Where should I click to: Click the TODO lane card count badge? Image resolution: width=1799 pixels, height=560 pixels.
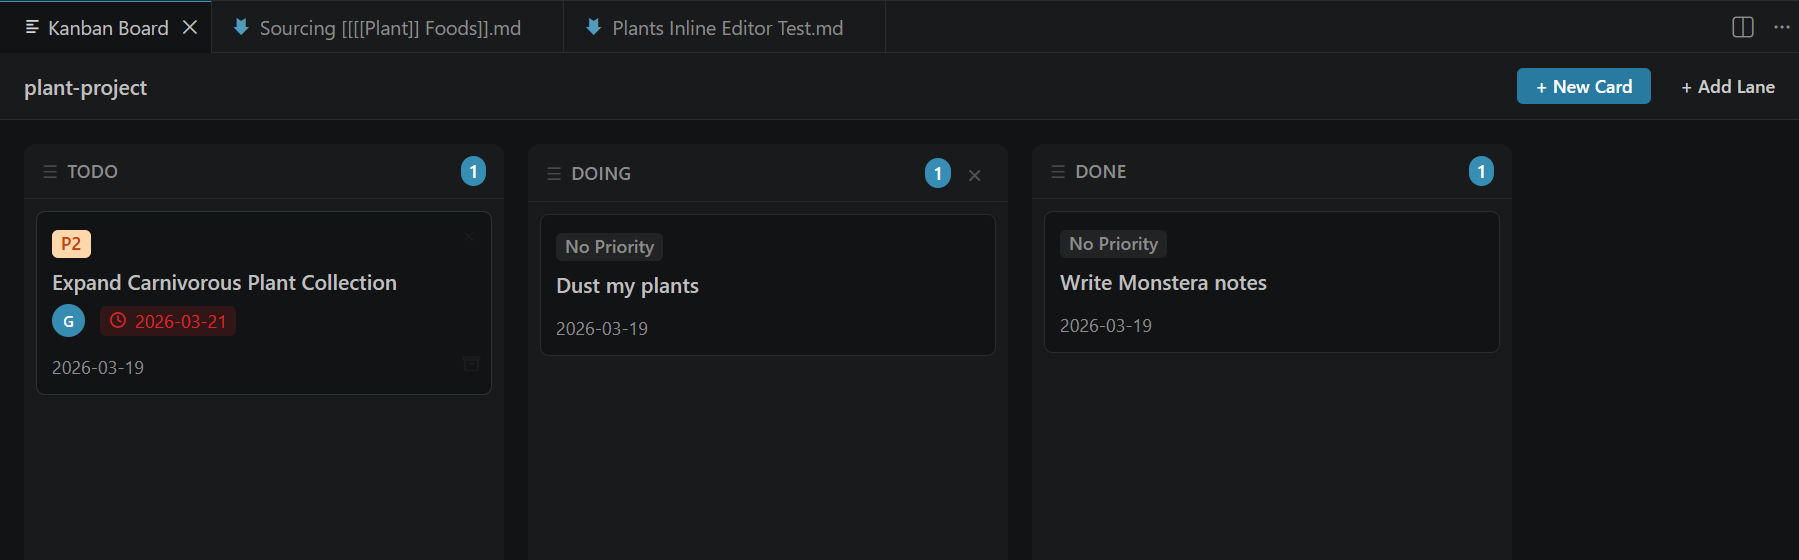tap(473, 172)
